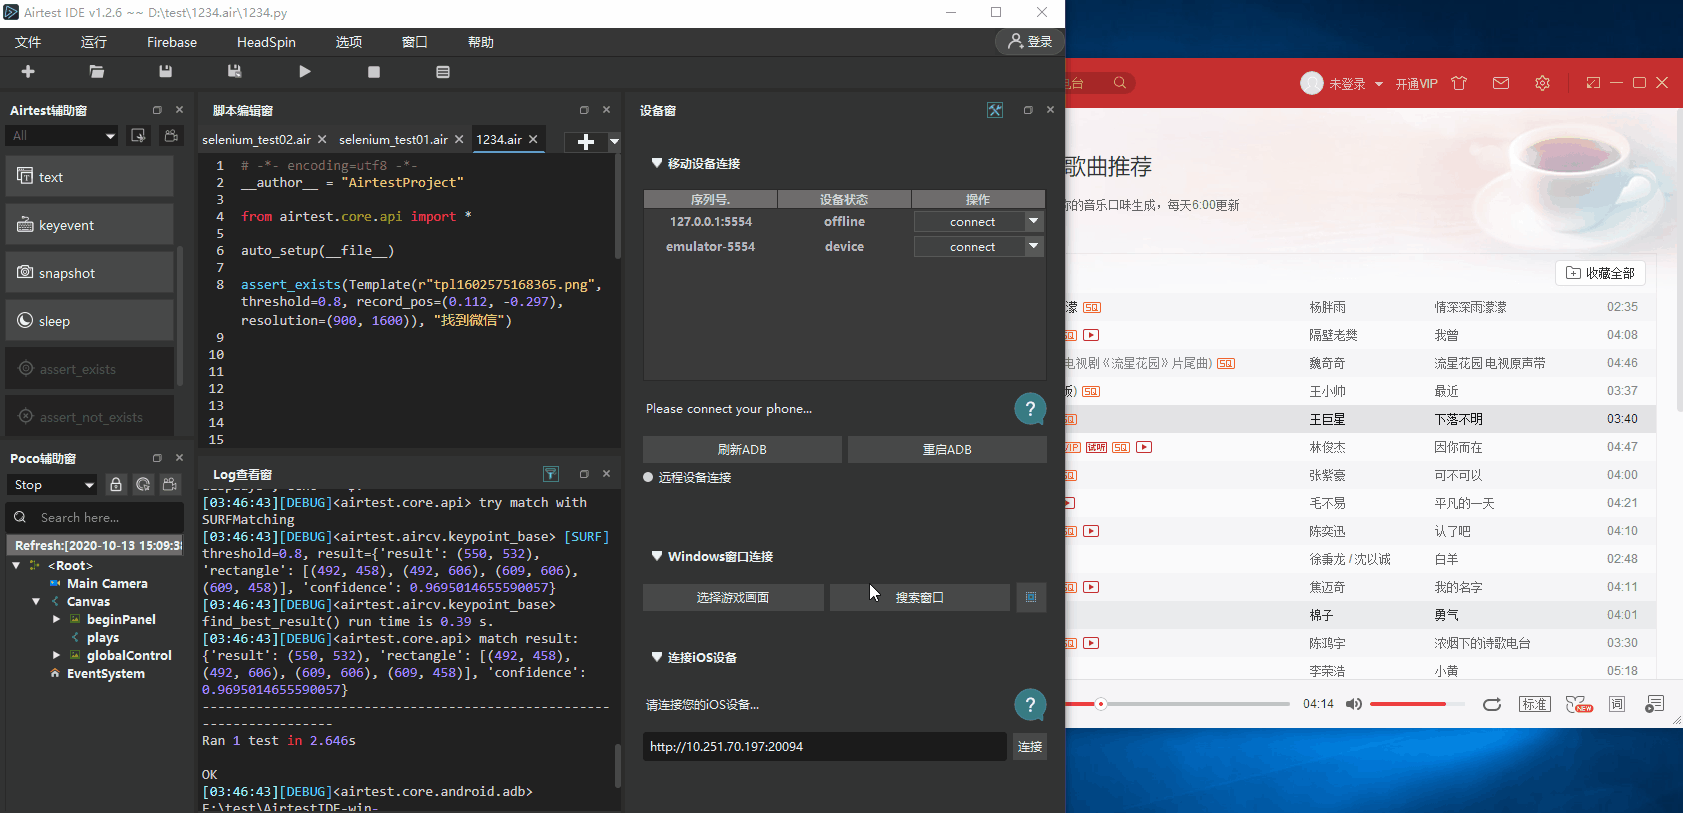Screen dimensions: 1683x813
Task: Click 收藏全部 in the music player
Action: [1600, 273]
